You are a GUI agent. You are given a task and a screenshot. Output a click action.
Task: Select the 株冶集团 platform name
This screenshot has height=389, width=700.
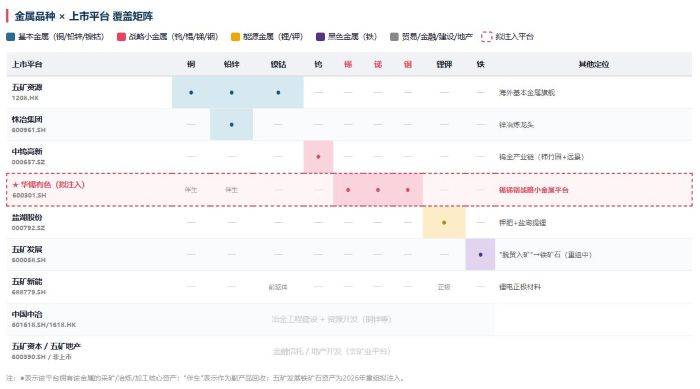[x=27, y=119]
